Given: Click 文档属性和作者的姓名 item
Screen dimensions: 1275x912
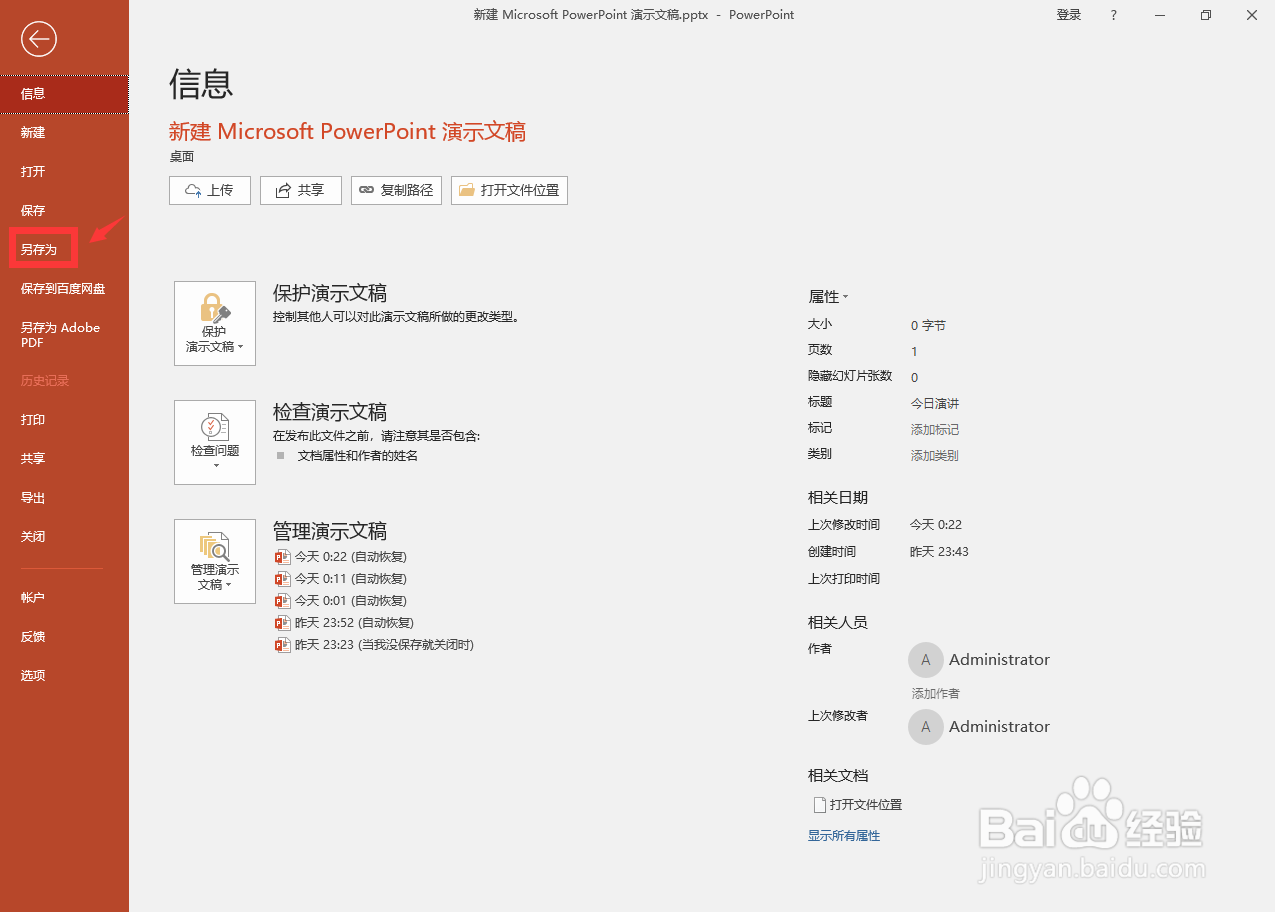Looking at the screenshot, I should 358,456.
